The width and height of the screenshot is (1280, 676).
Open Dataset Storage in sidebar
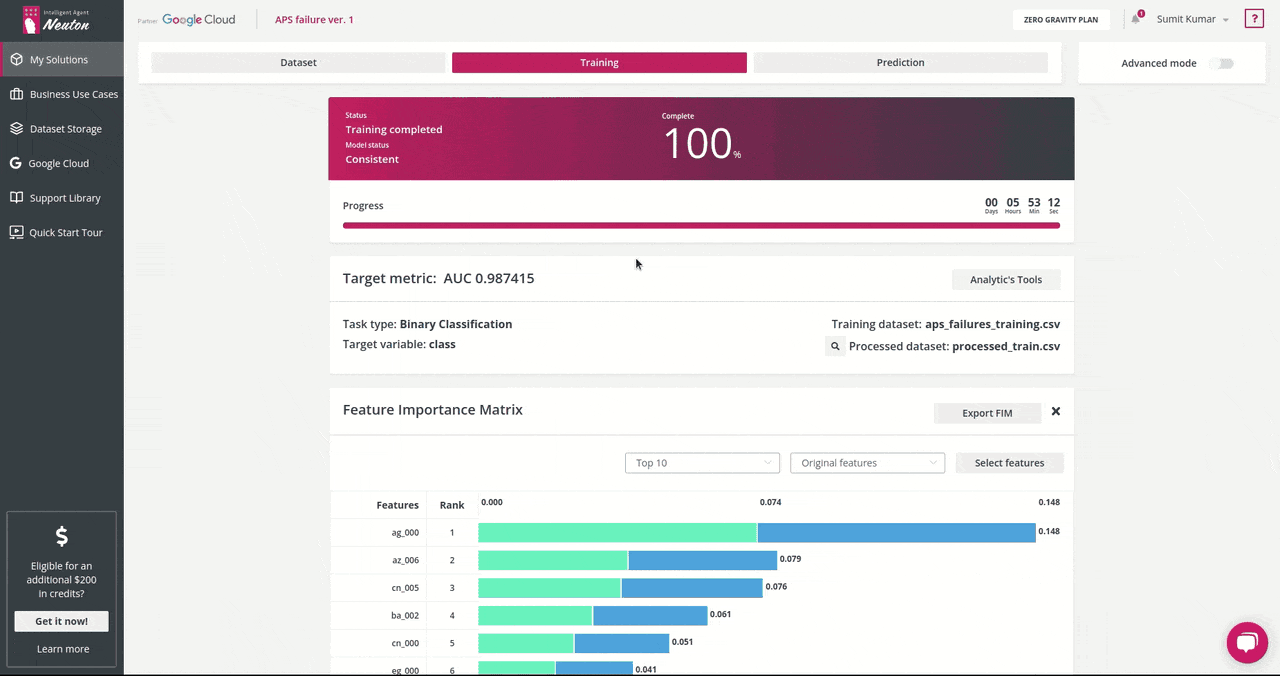pyautogui.click(x=62, y=129)
